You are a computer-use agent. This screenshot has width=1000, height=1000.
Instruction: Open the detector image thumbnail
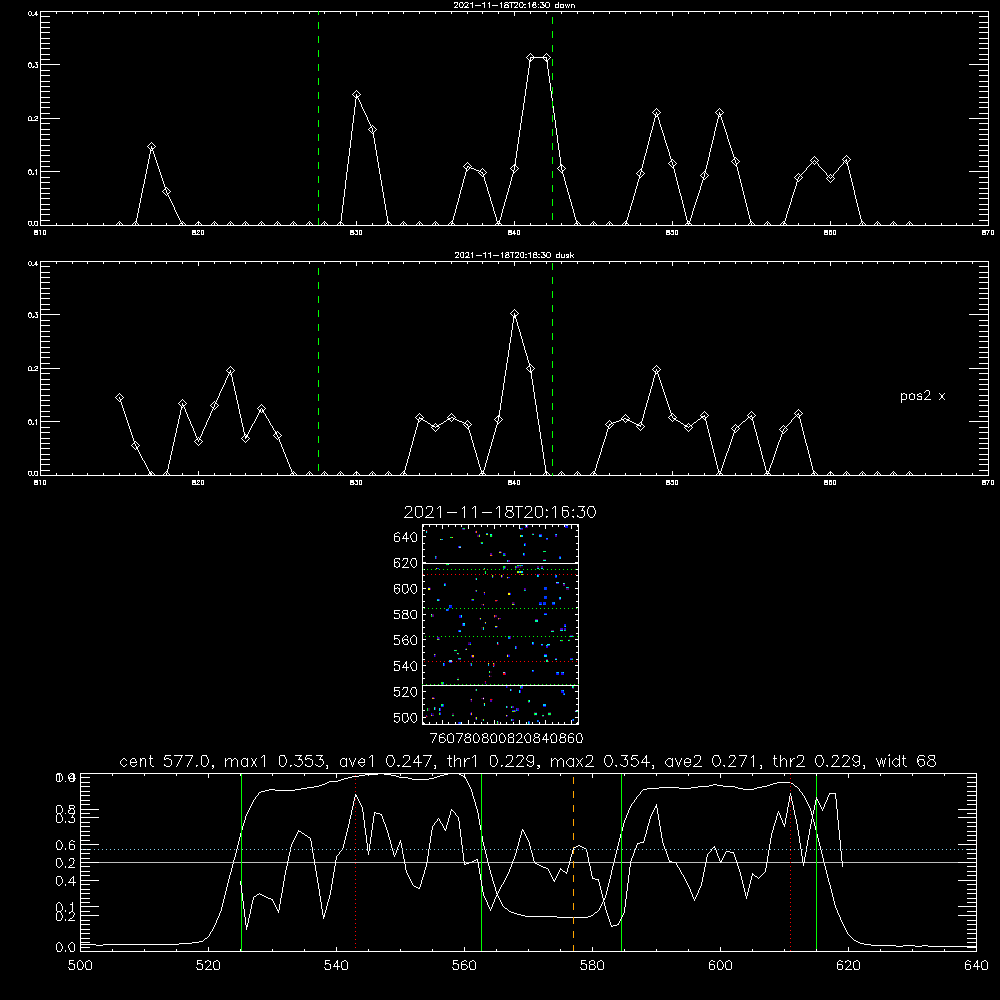500,624
